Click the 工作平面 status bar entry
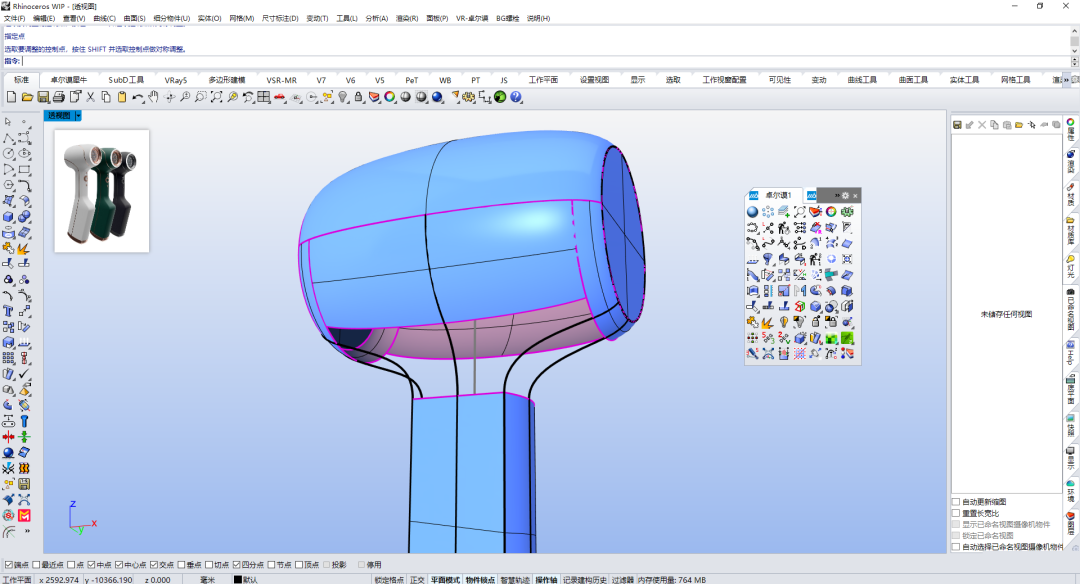Image resolution: width=1080 pixels, height=584 pixels. [17, 580]
